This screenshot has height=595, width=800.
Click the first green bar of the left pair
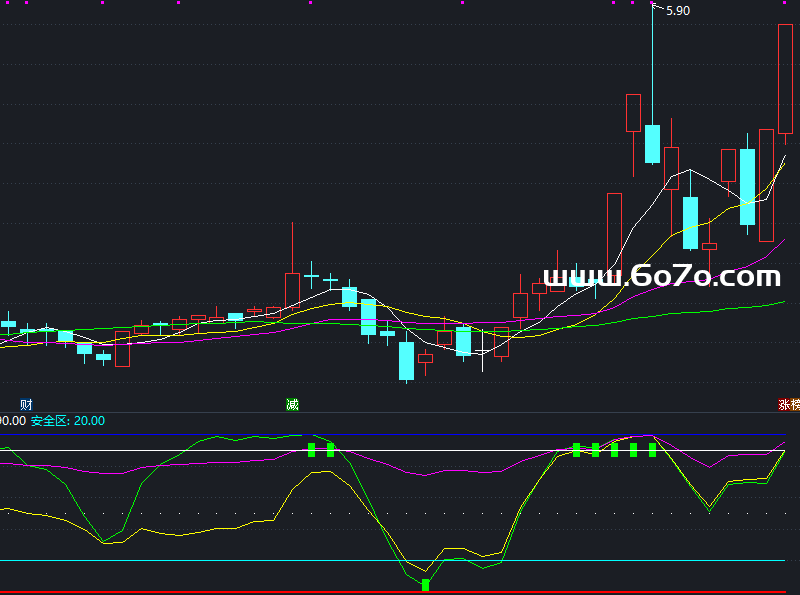311,450
